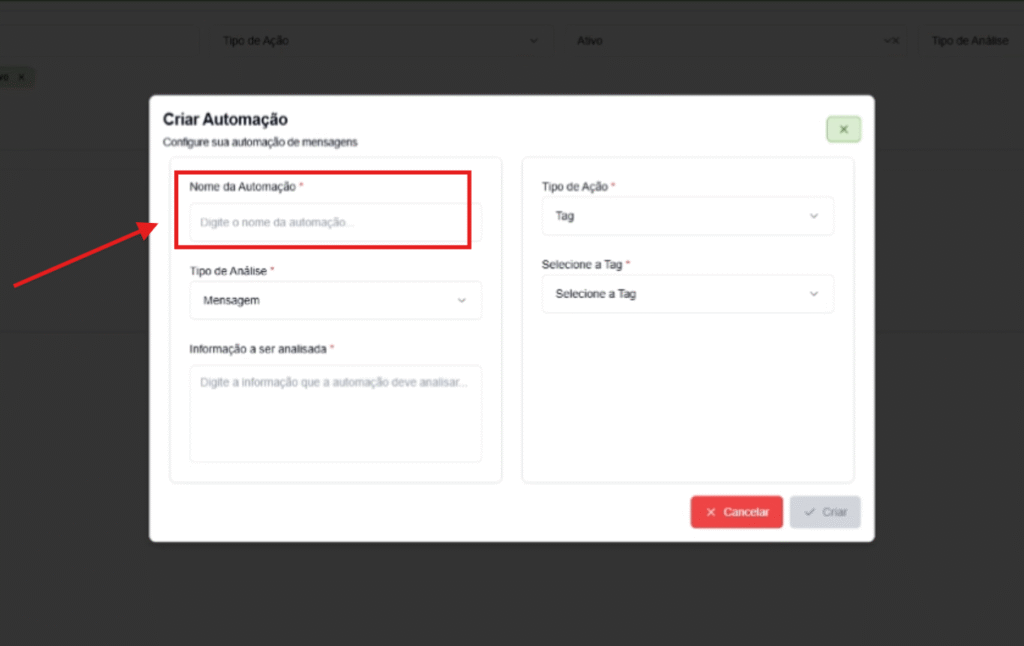Click the X icon inside the Cancelar button
The width and height of the screenshot is (1024, 646).
(x=711, y=512)
